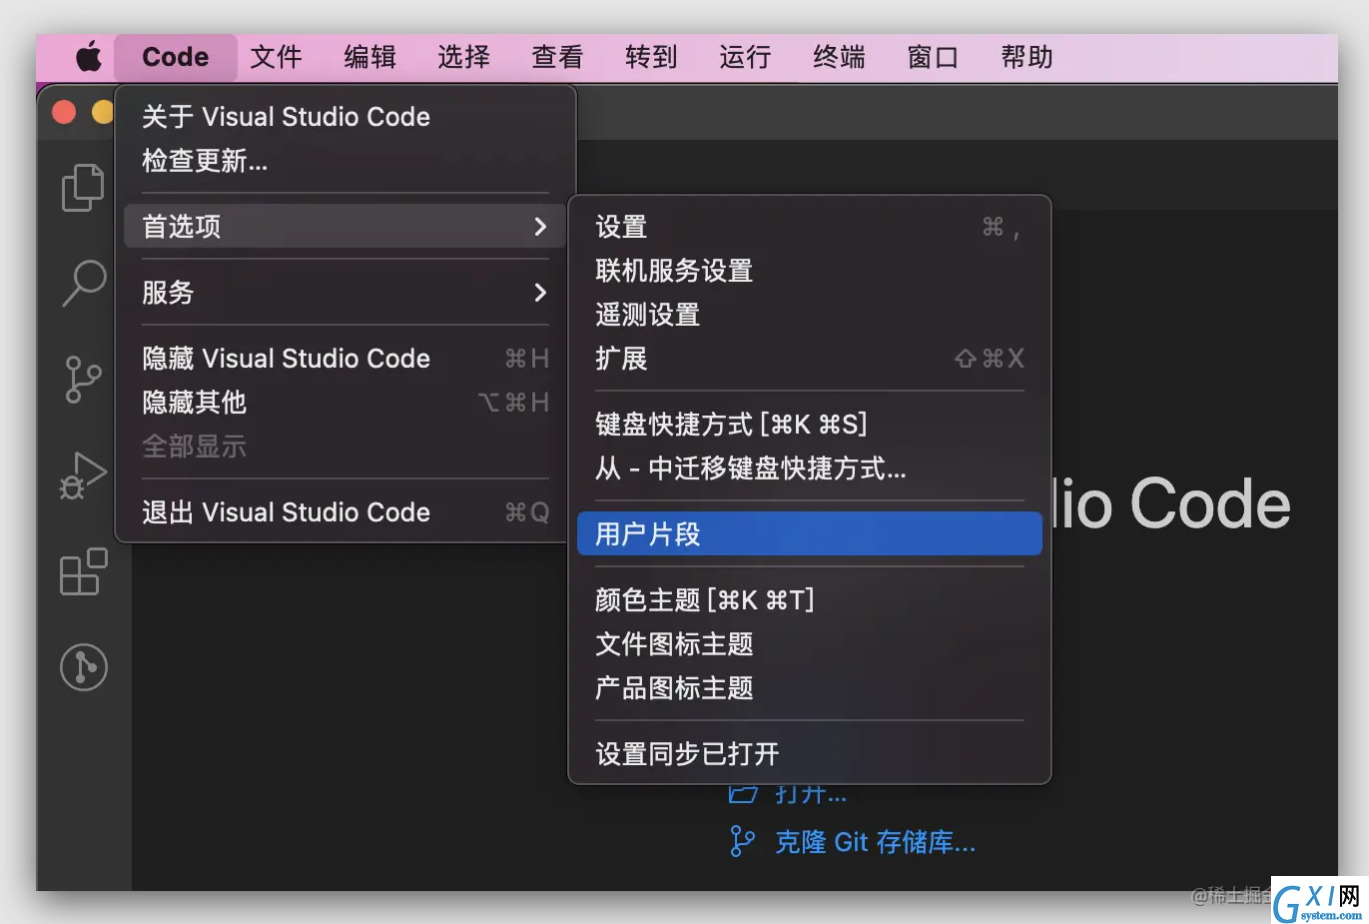Open 颜色主题 [⌘K ⌘T]

[x=809, y=600]
